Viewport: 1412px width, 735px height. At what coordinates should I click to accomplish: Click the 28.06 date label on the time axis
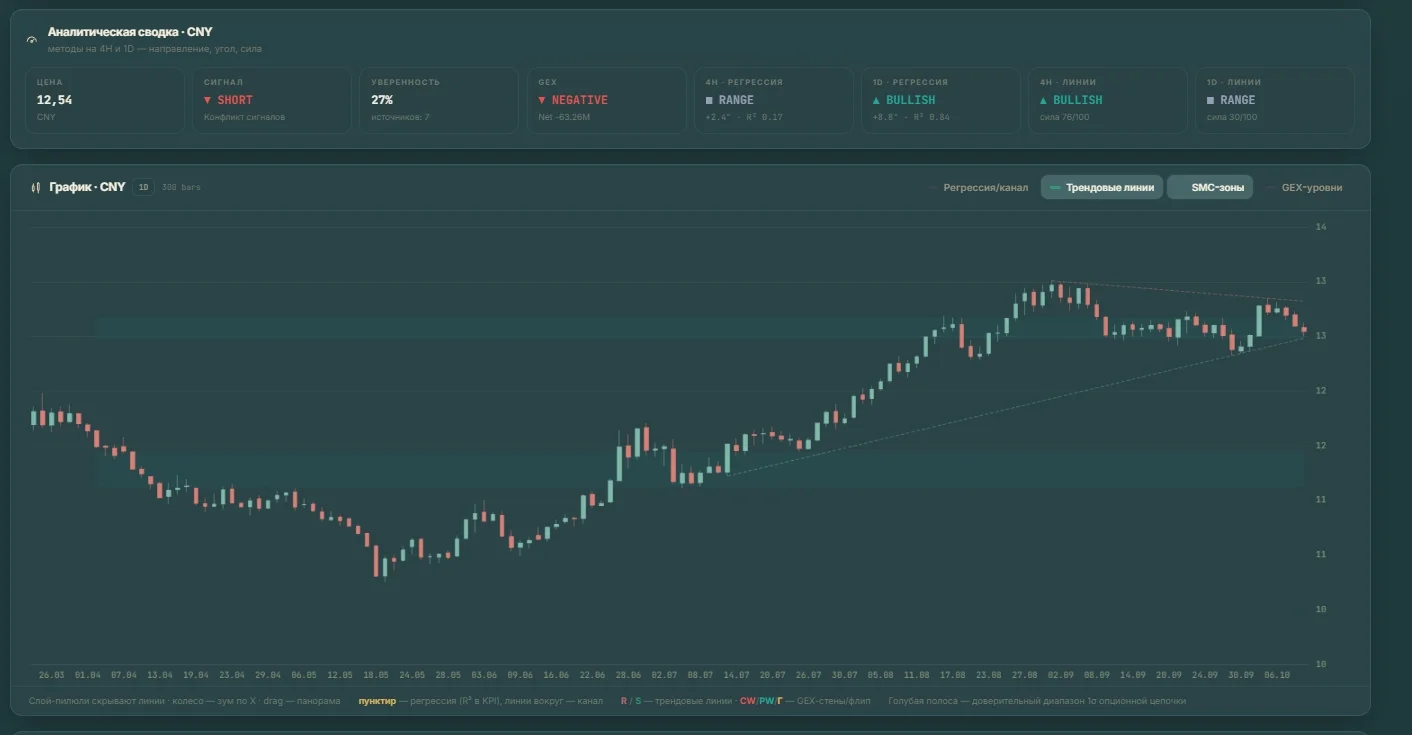pos(628,675)
